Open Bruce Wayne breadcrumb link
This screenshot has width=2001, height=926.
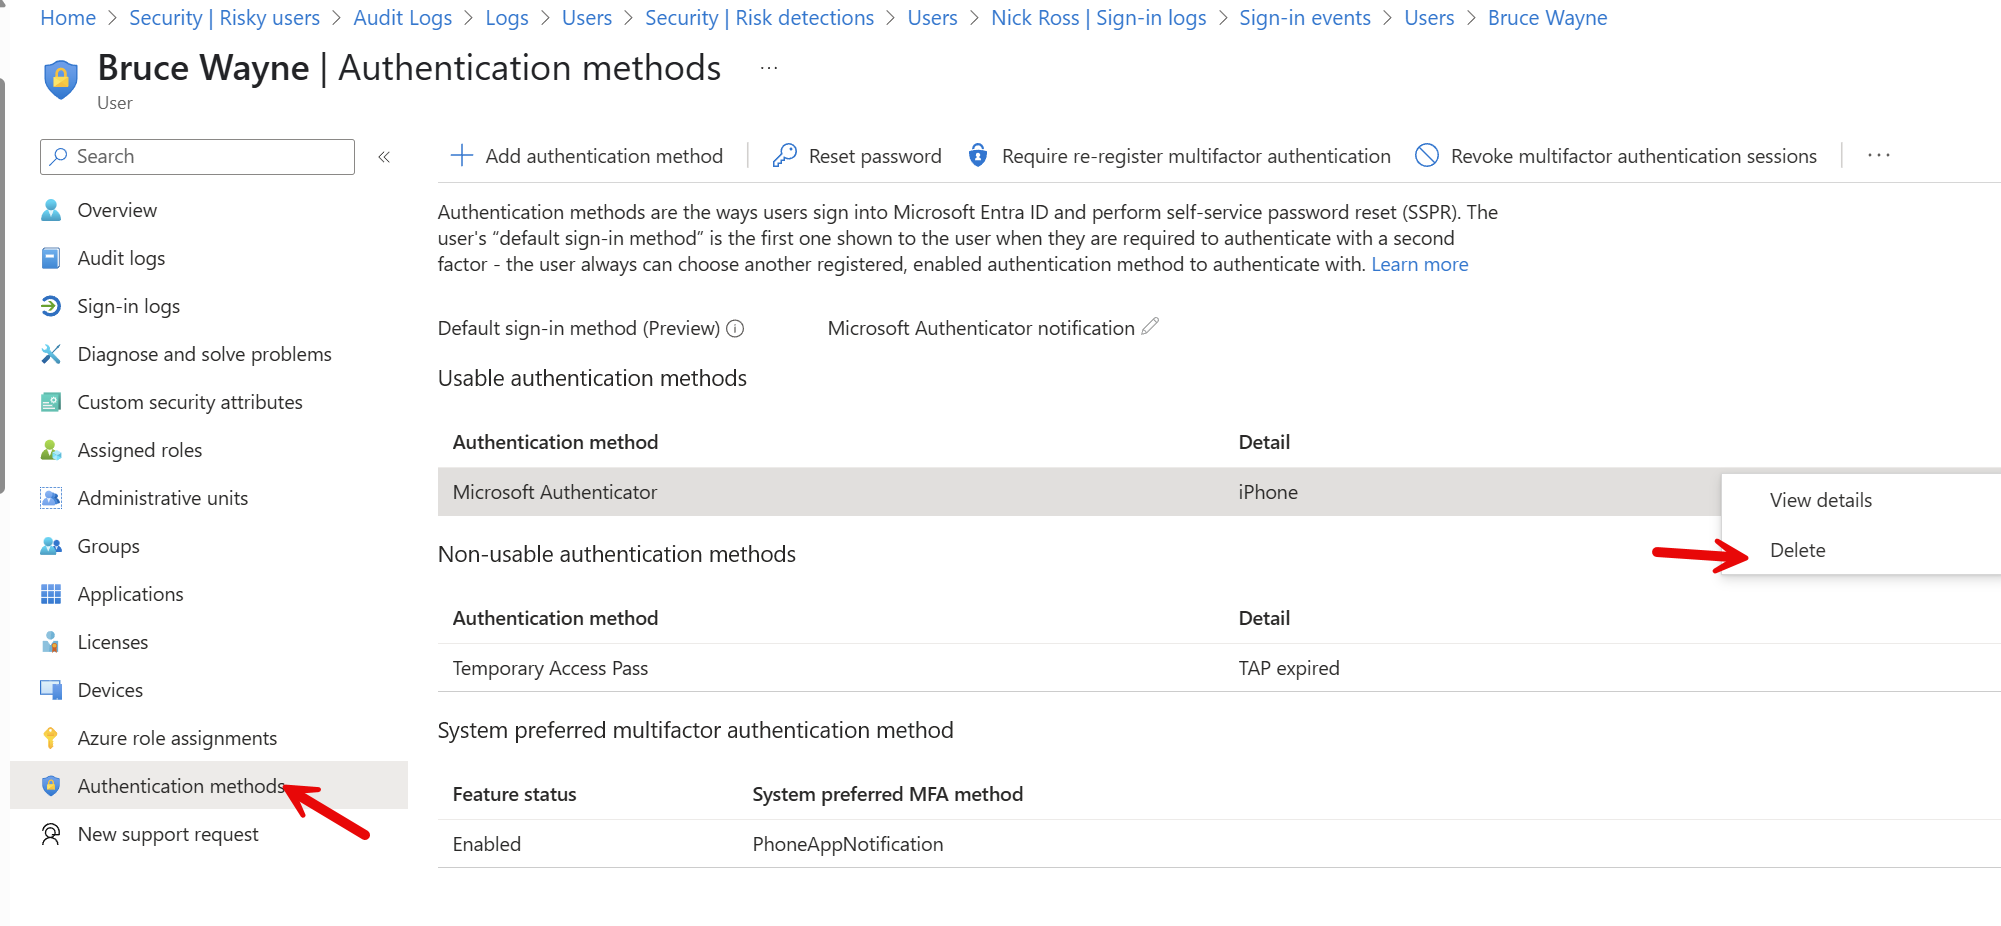(1547, 18)
